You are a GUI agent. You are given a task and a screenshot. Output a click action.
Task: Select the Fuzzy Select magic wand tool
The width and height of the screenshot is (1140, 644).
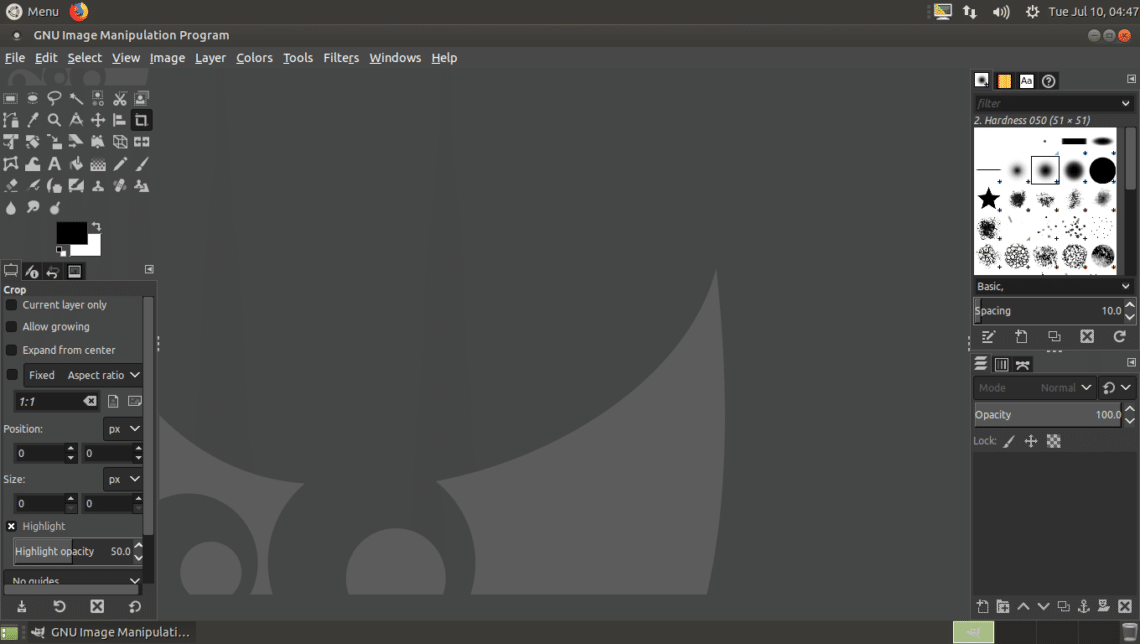(76, 98)
